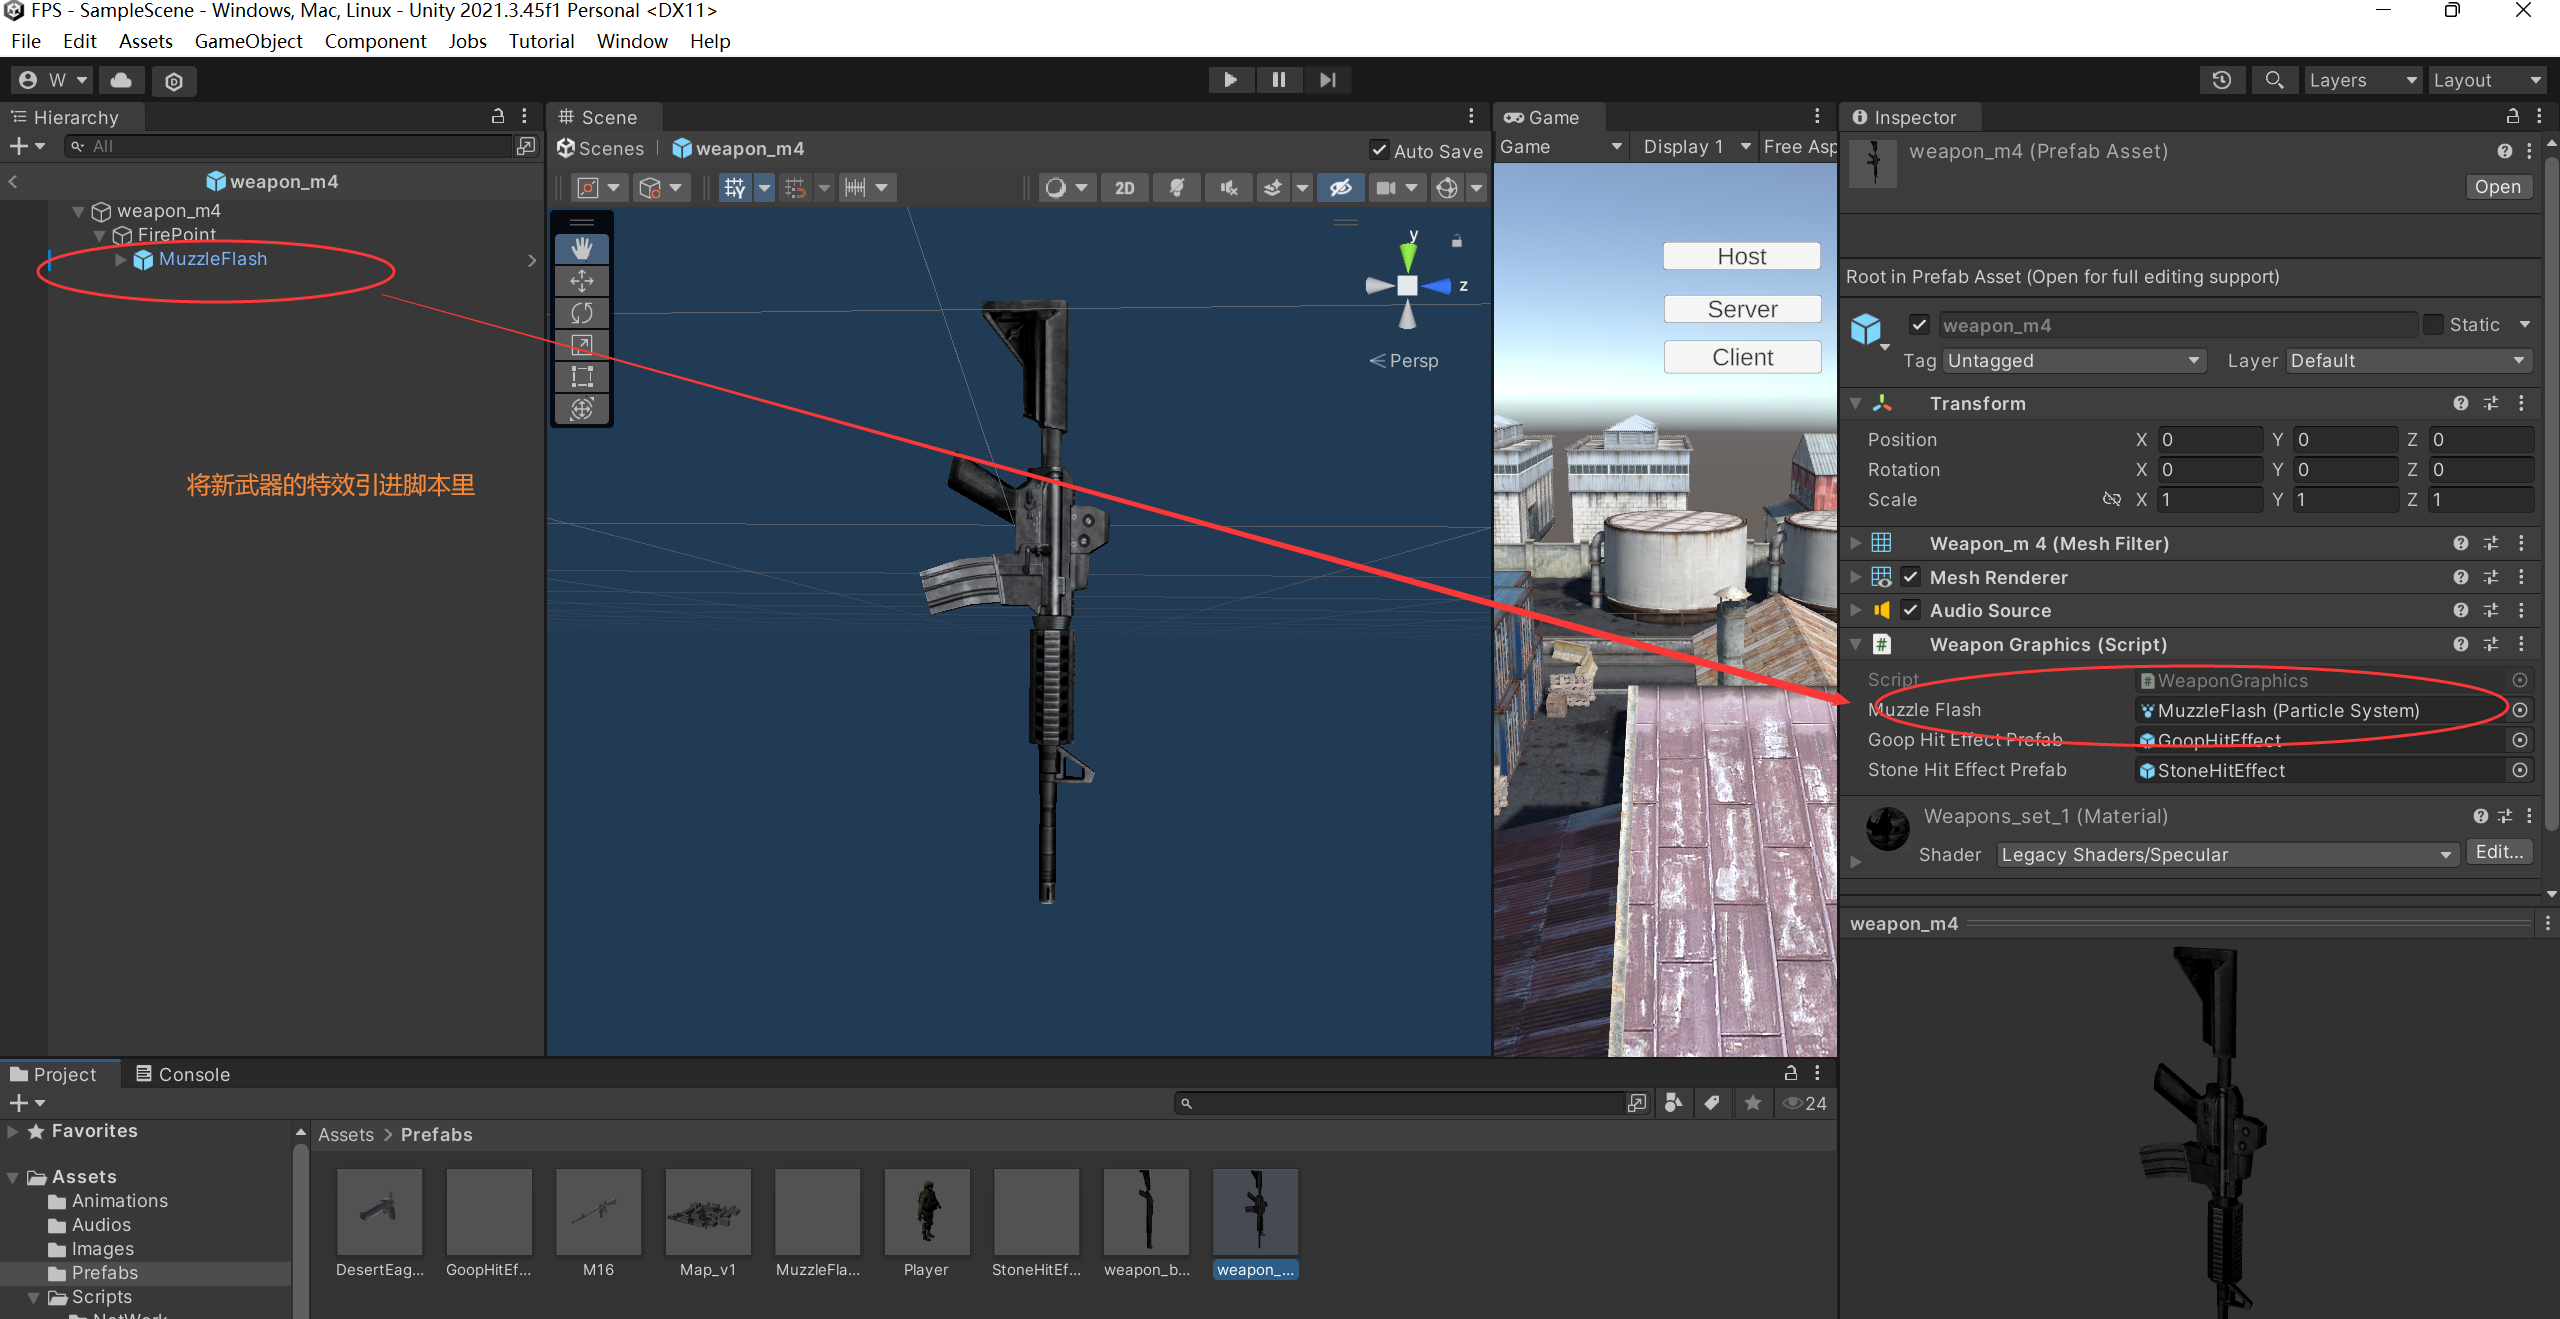Screen dimensions: 2560x1319
Task: Open the Audio Source preset icon
Action: click(x=2490, y=610)
